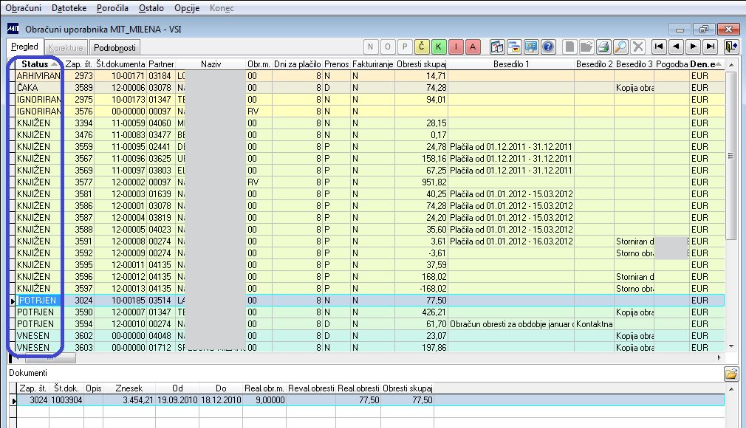Click the Partner column header

coord(162,64)
